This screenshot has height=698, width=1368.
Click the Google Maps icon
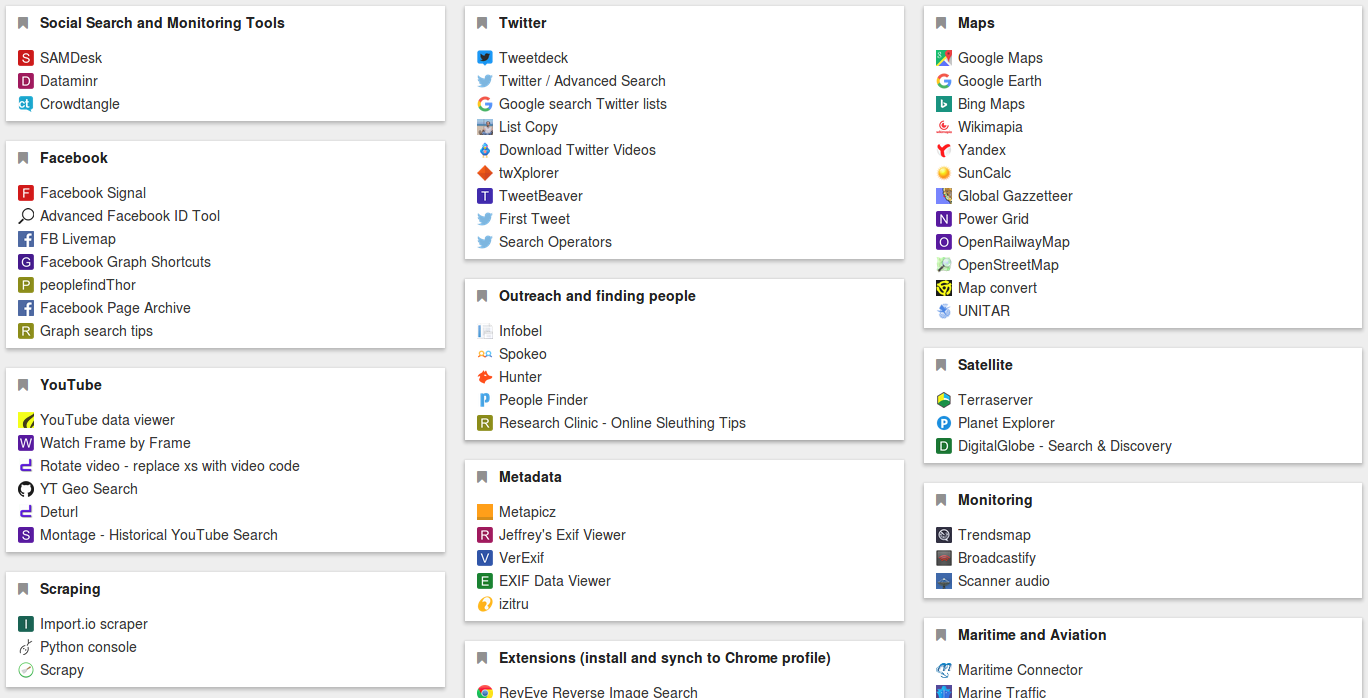pyautogui.click(x=944, y=58)
